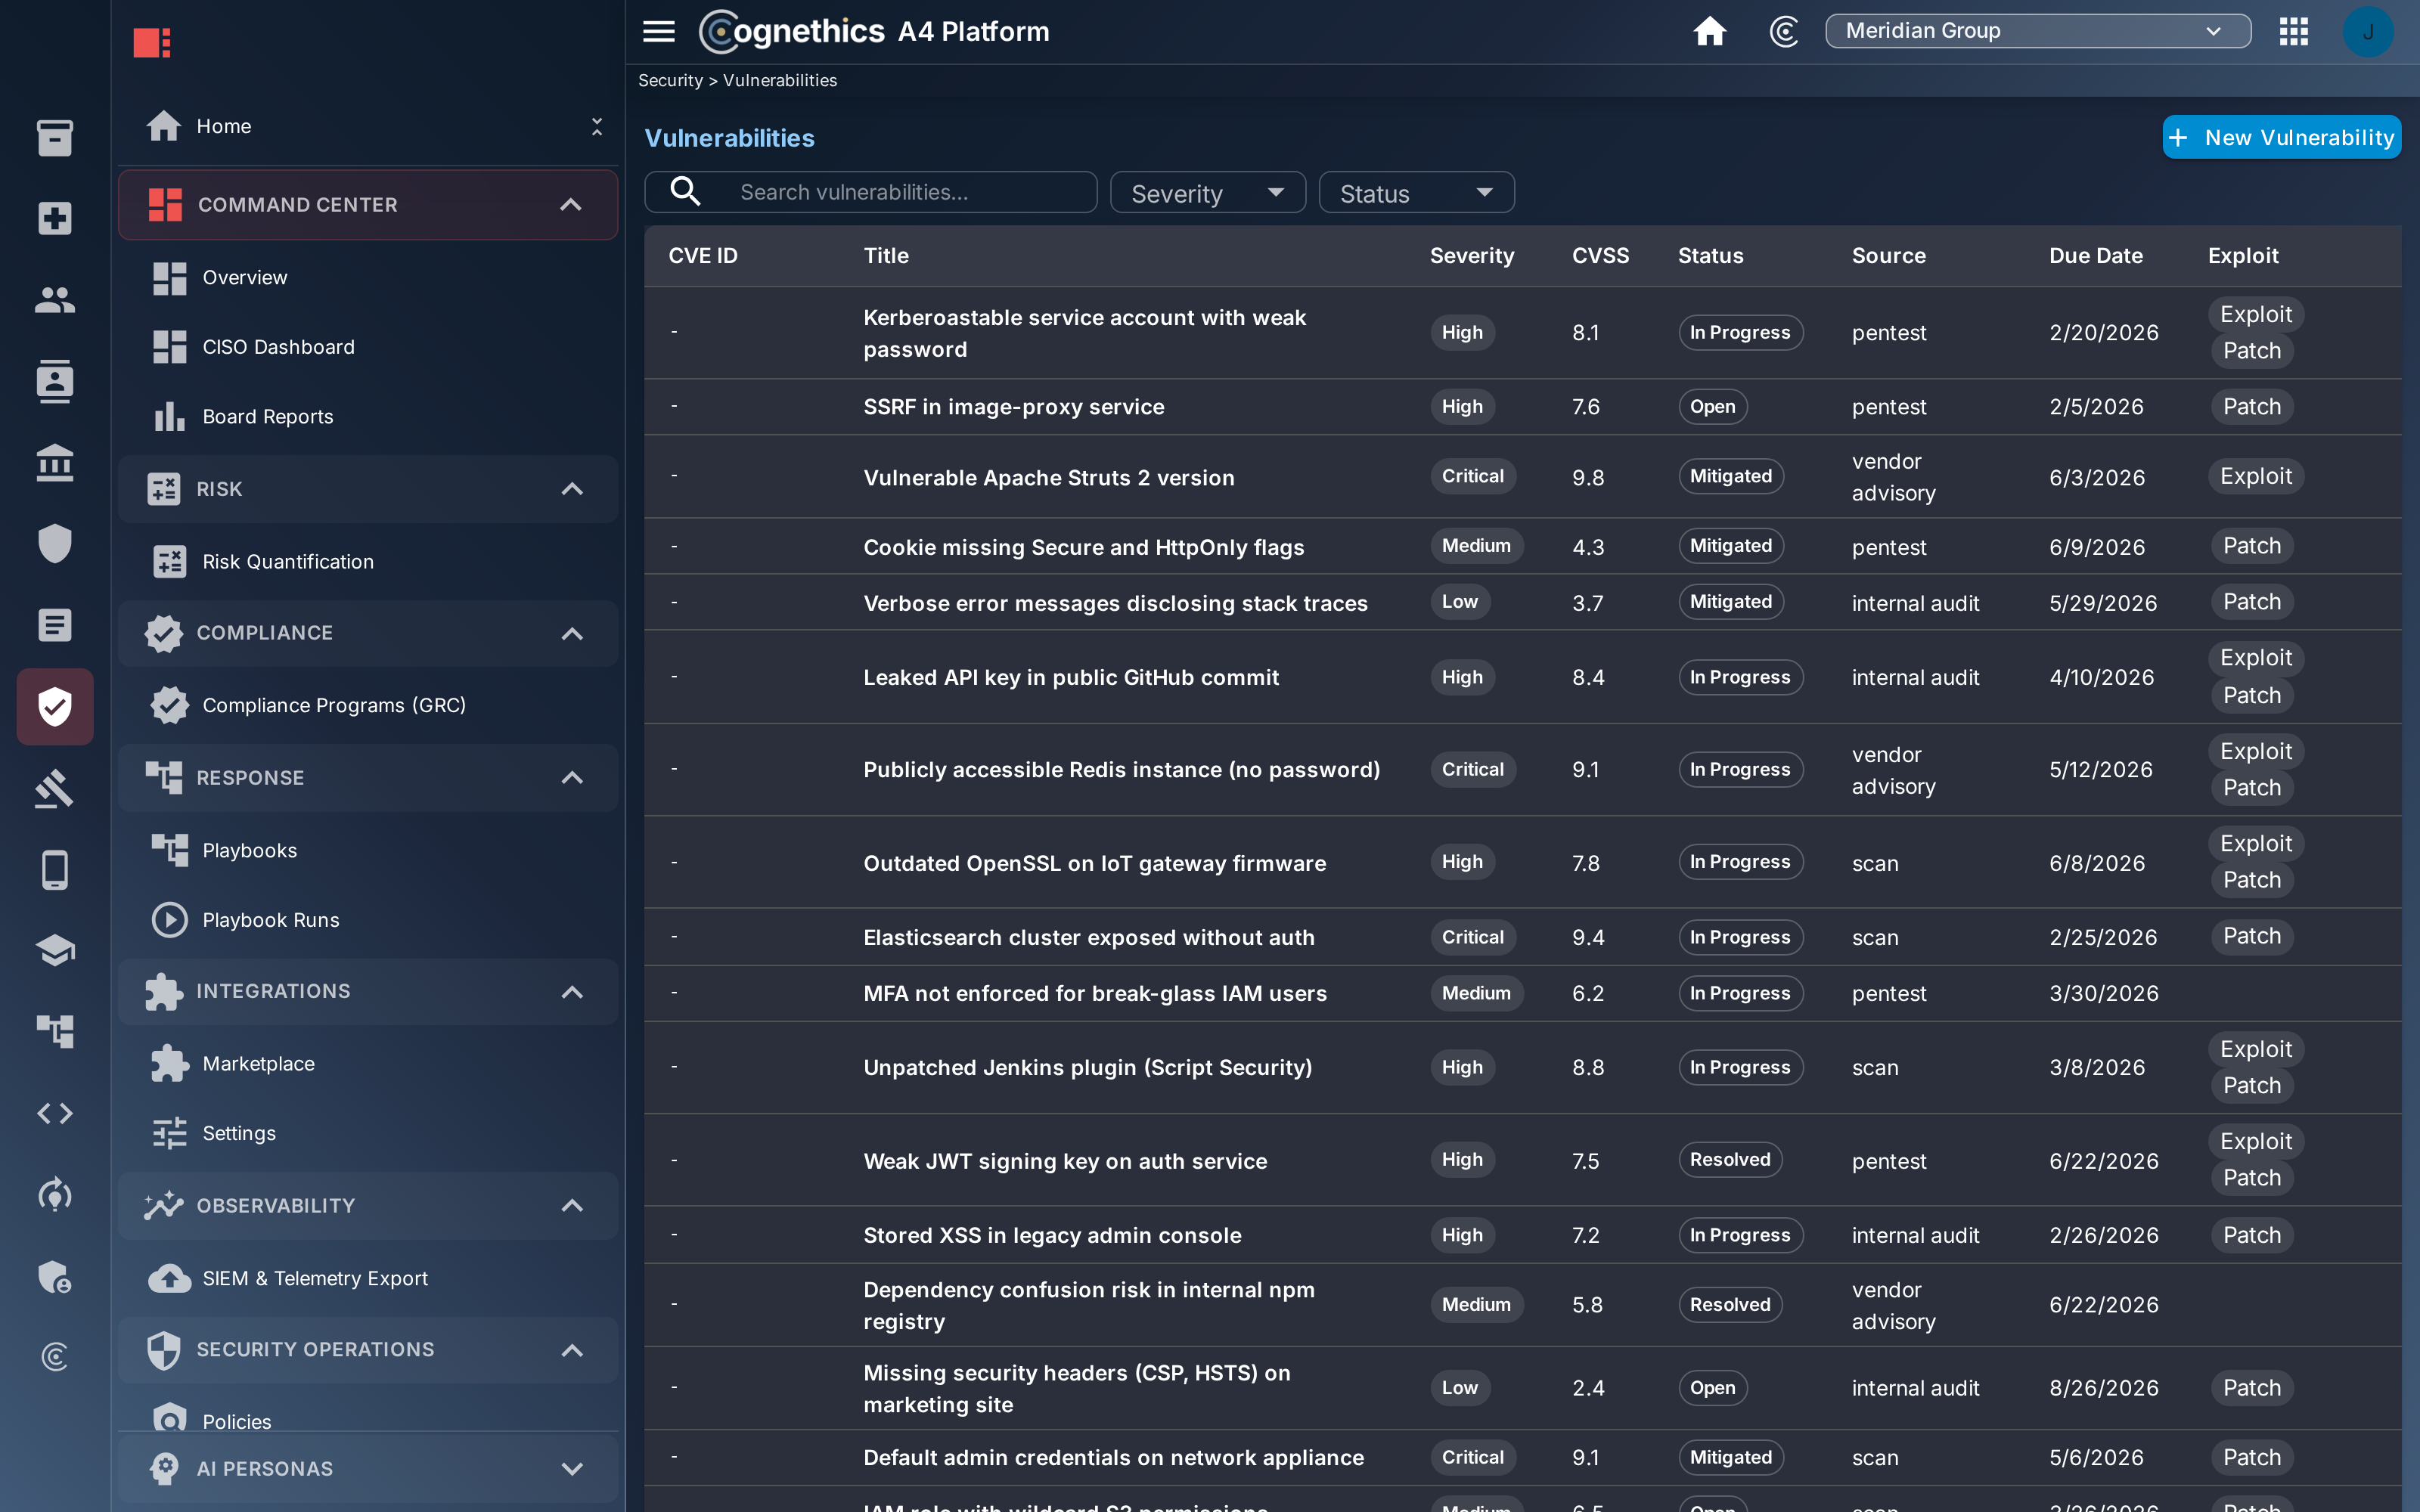The height and width of the screenshot is (1512, 2420).
Task: Click the gavel icon in the left rail
Action: coord(55,788)
